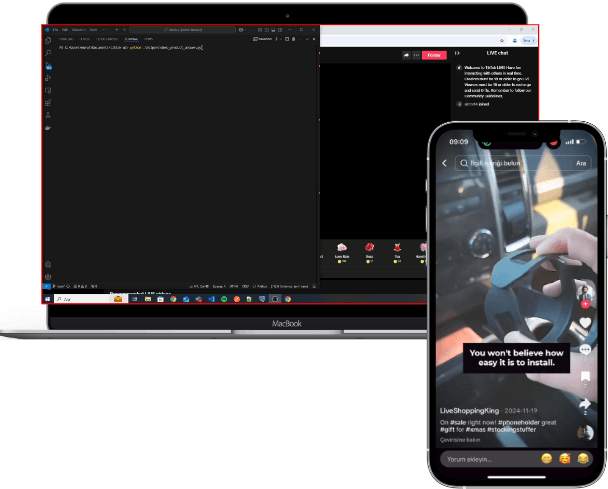Click the red Follow button on TikTok LIVE
Screen dimensions: 608x489
pos(433,55)
